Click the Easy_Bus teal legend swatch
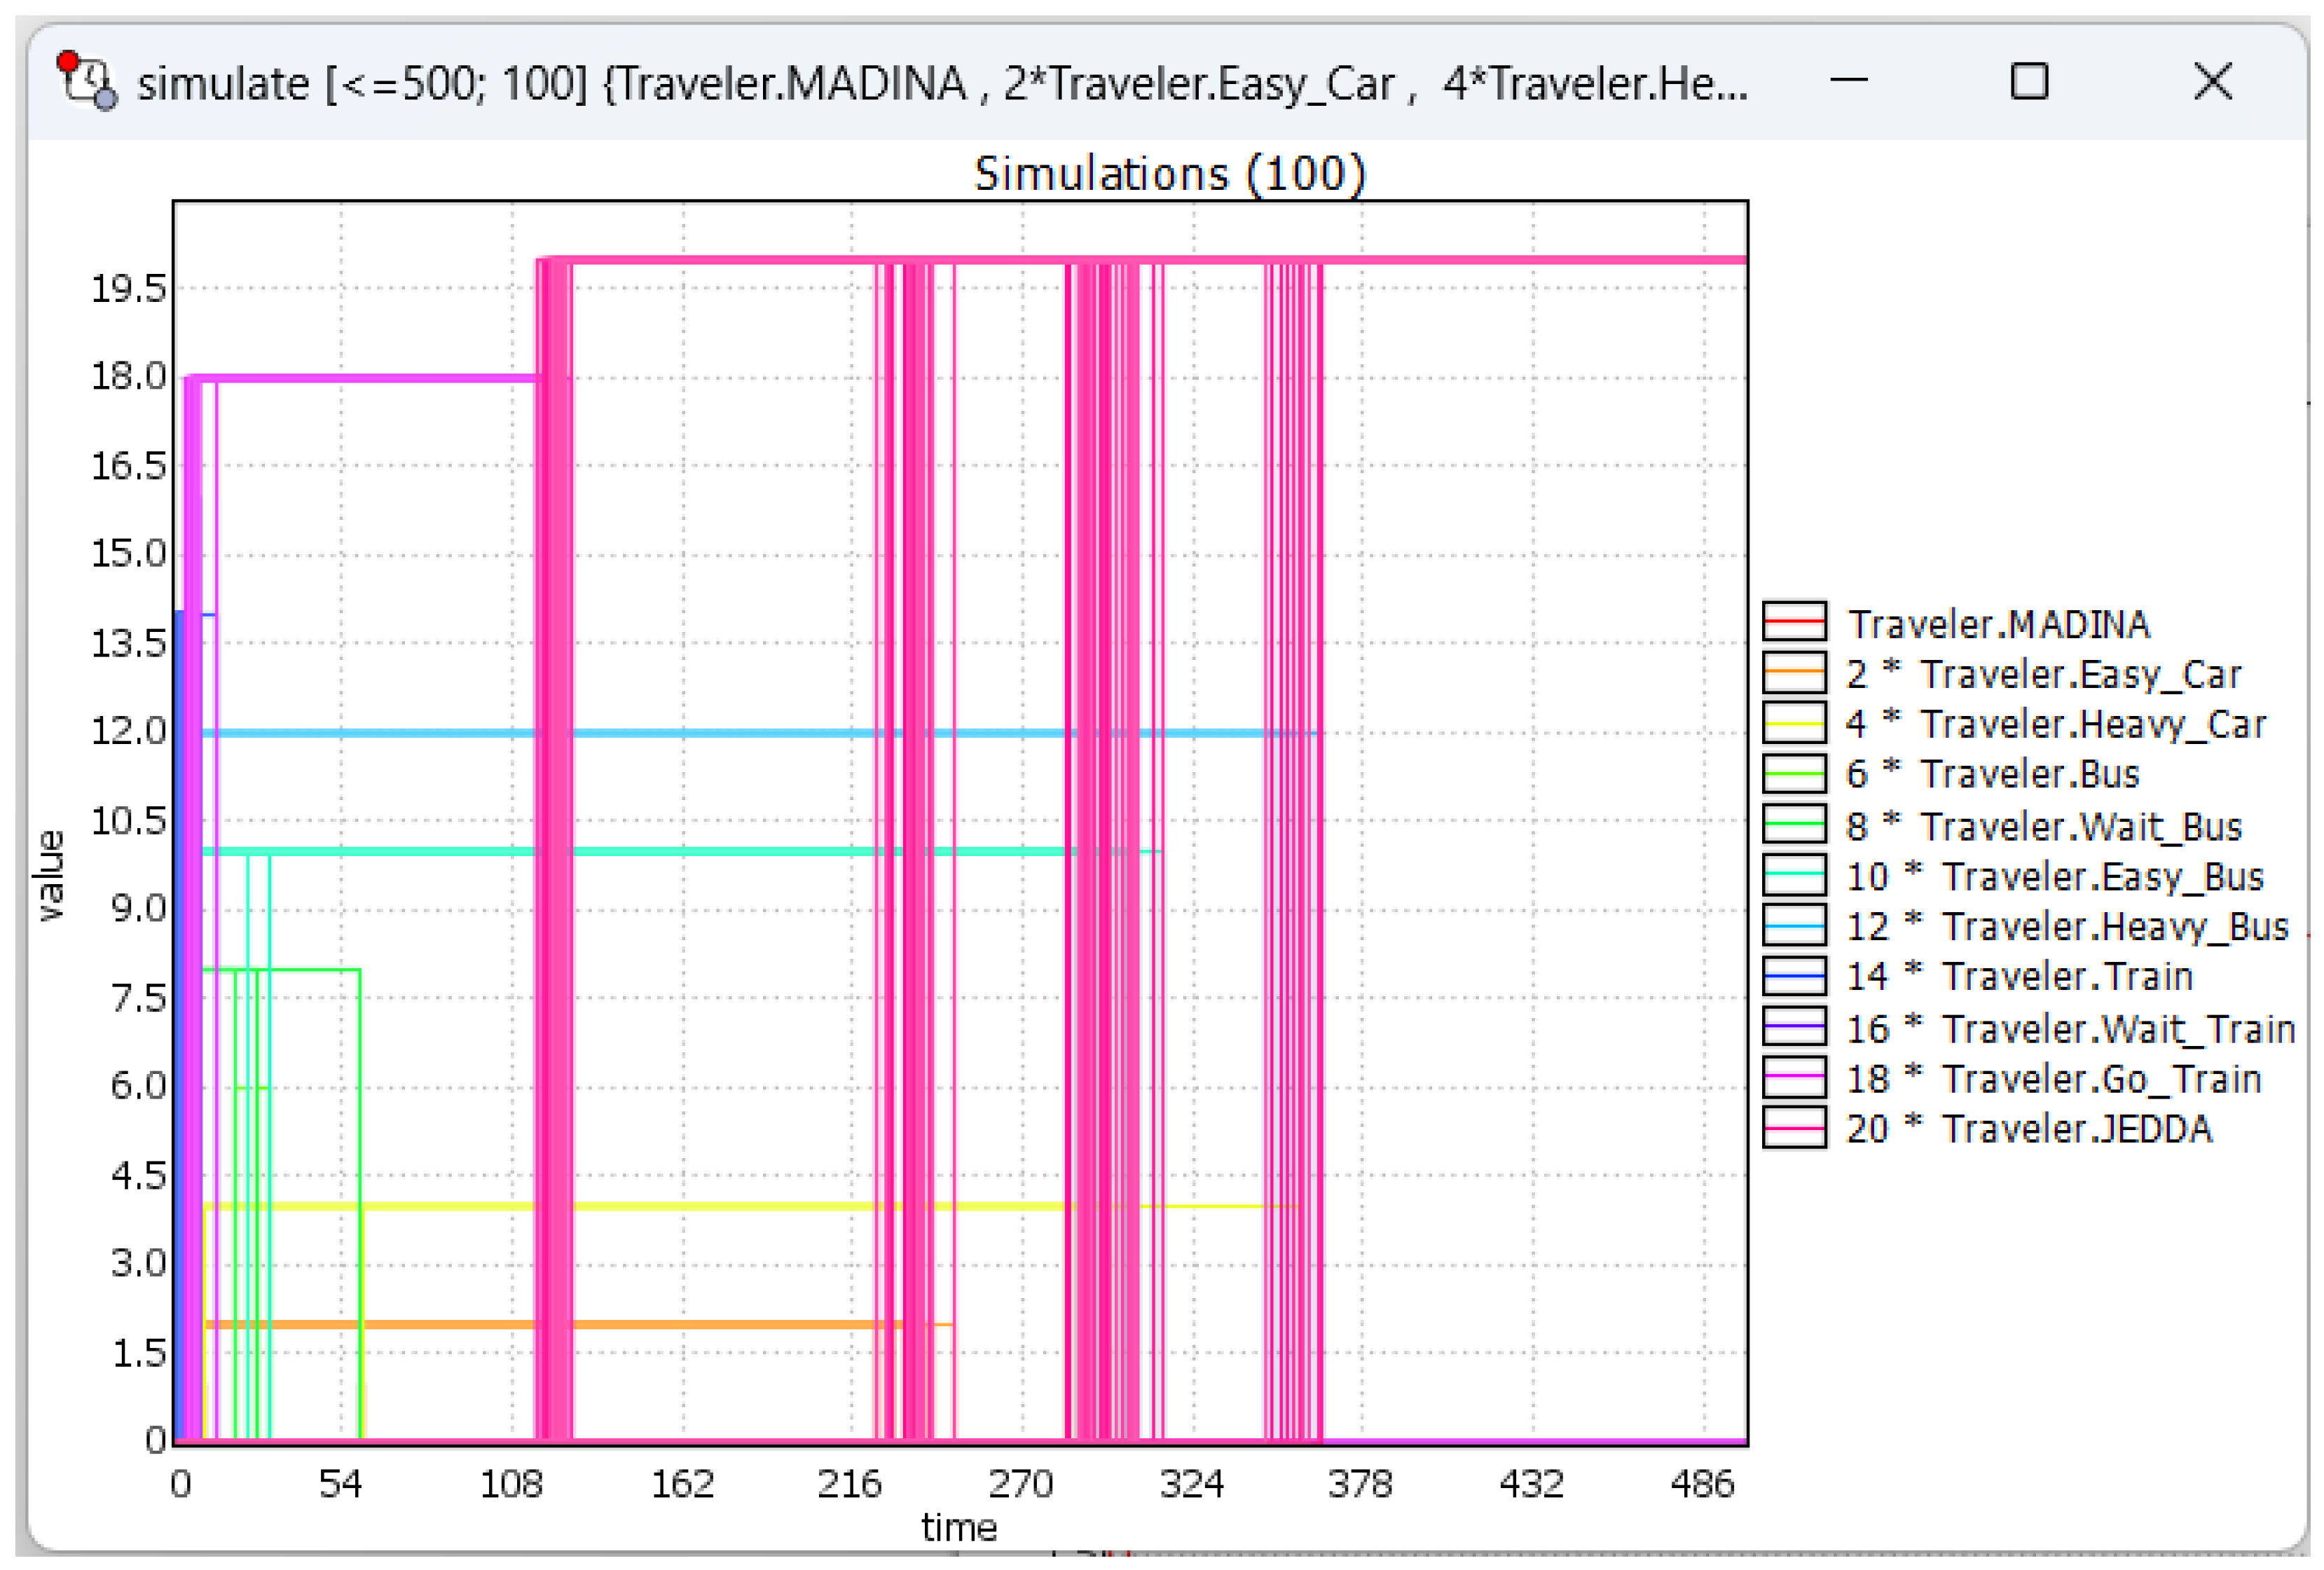 pyautogui.click(x=1794, y=875)
